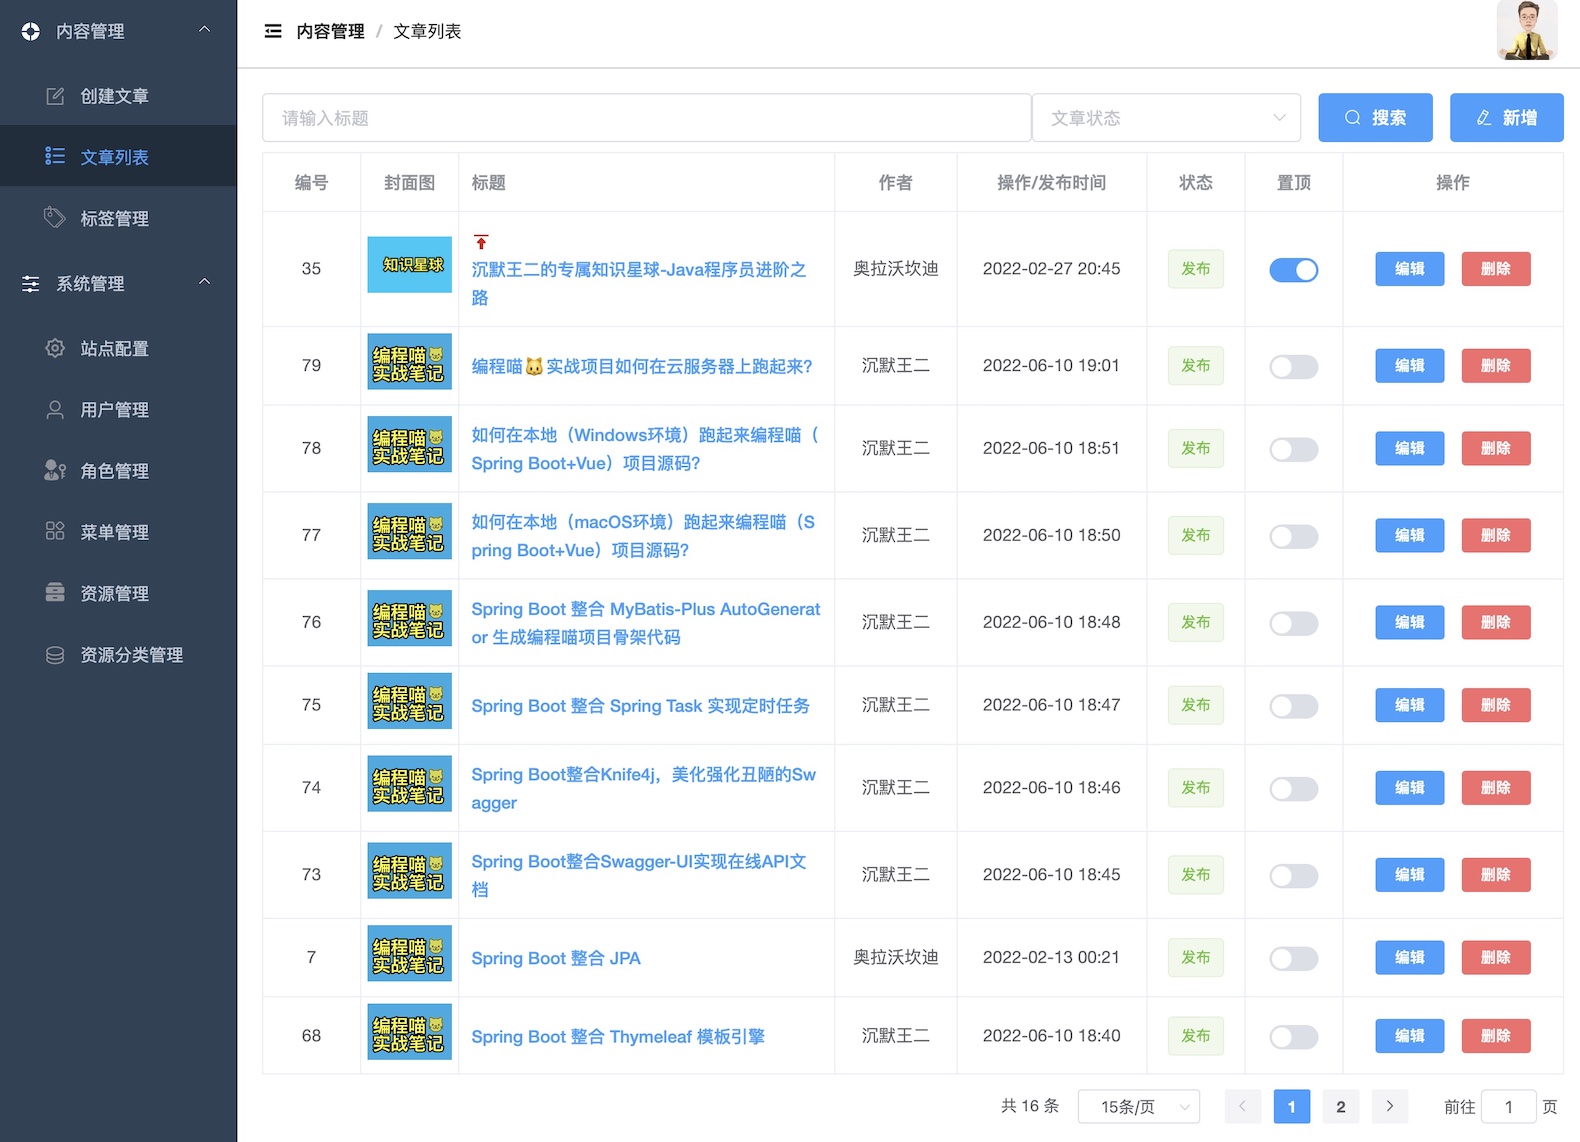Collapse the 内容管理 menu chevron

(x=204, y=30)
